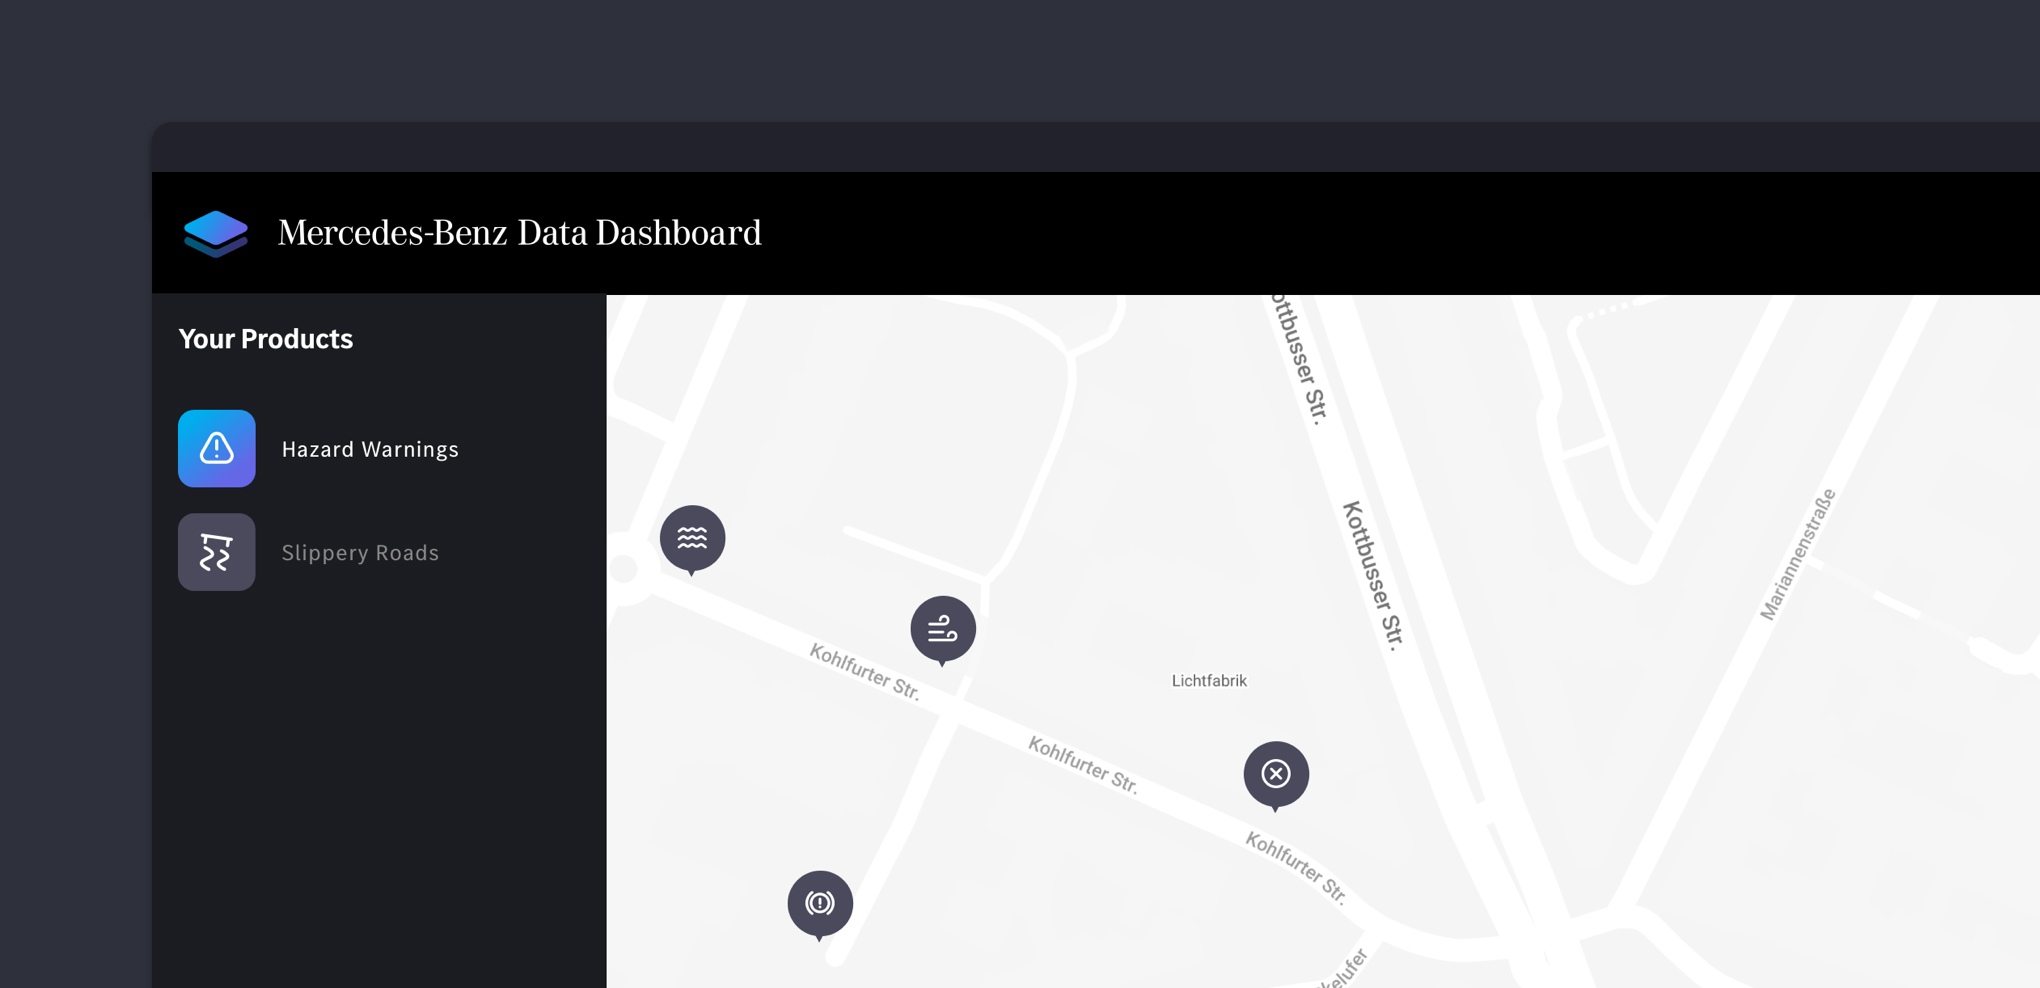Switch to the Slippery Roads product
Image resolution: width=2040 pixels, height=988 pixels.
pos(360,553)
